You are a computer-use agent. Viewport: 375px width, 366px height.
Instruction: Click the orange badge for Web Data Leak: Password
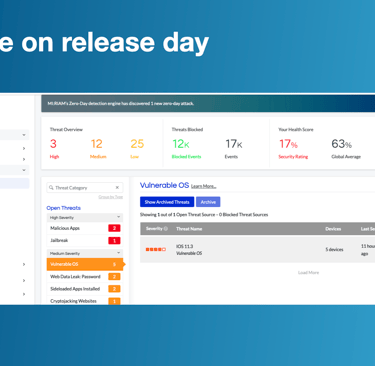click(114, 277)
